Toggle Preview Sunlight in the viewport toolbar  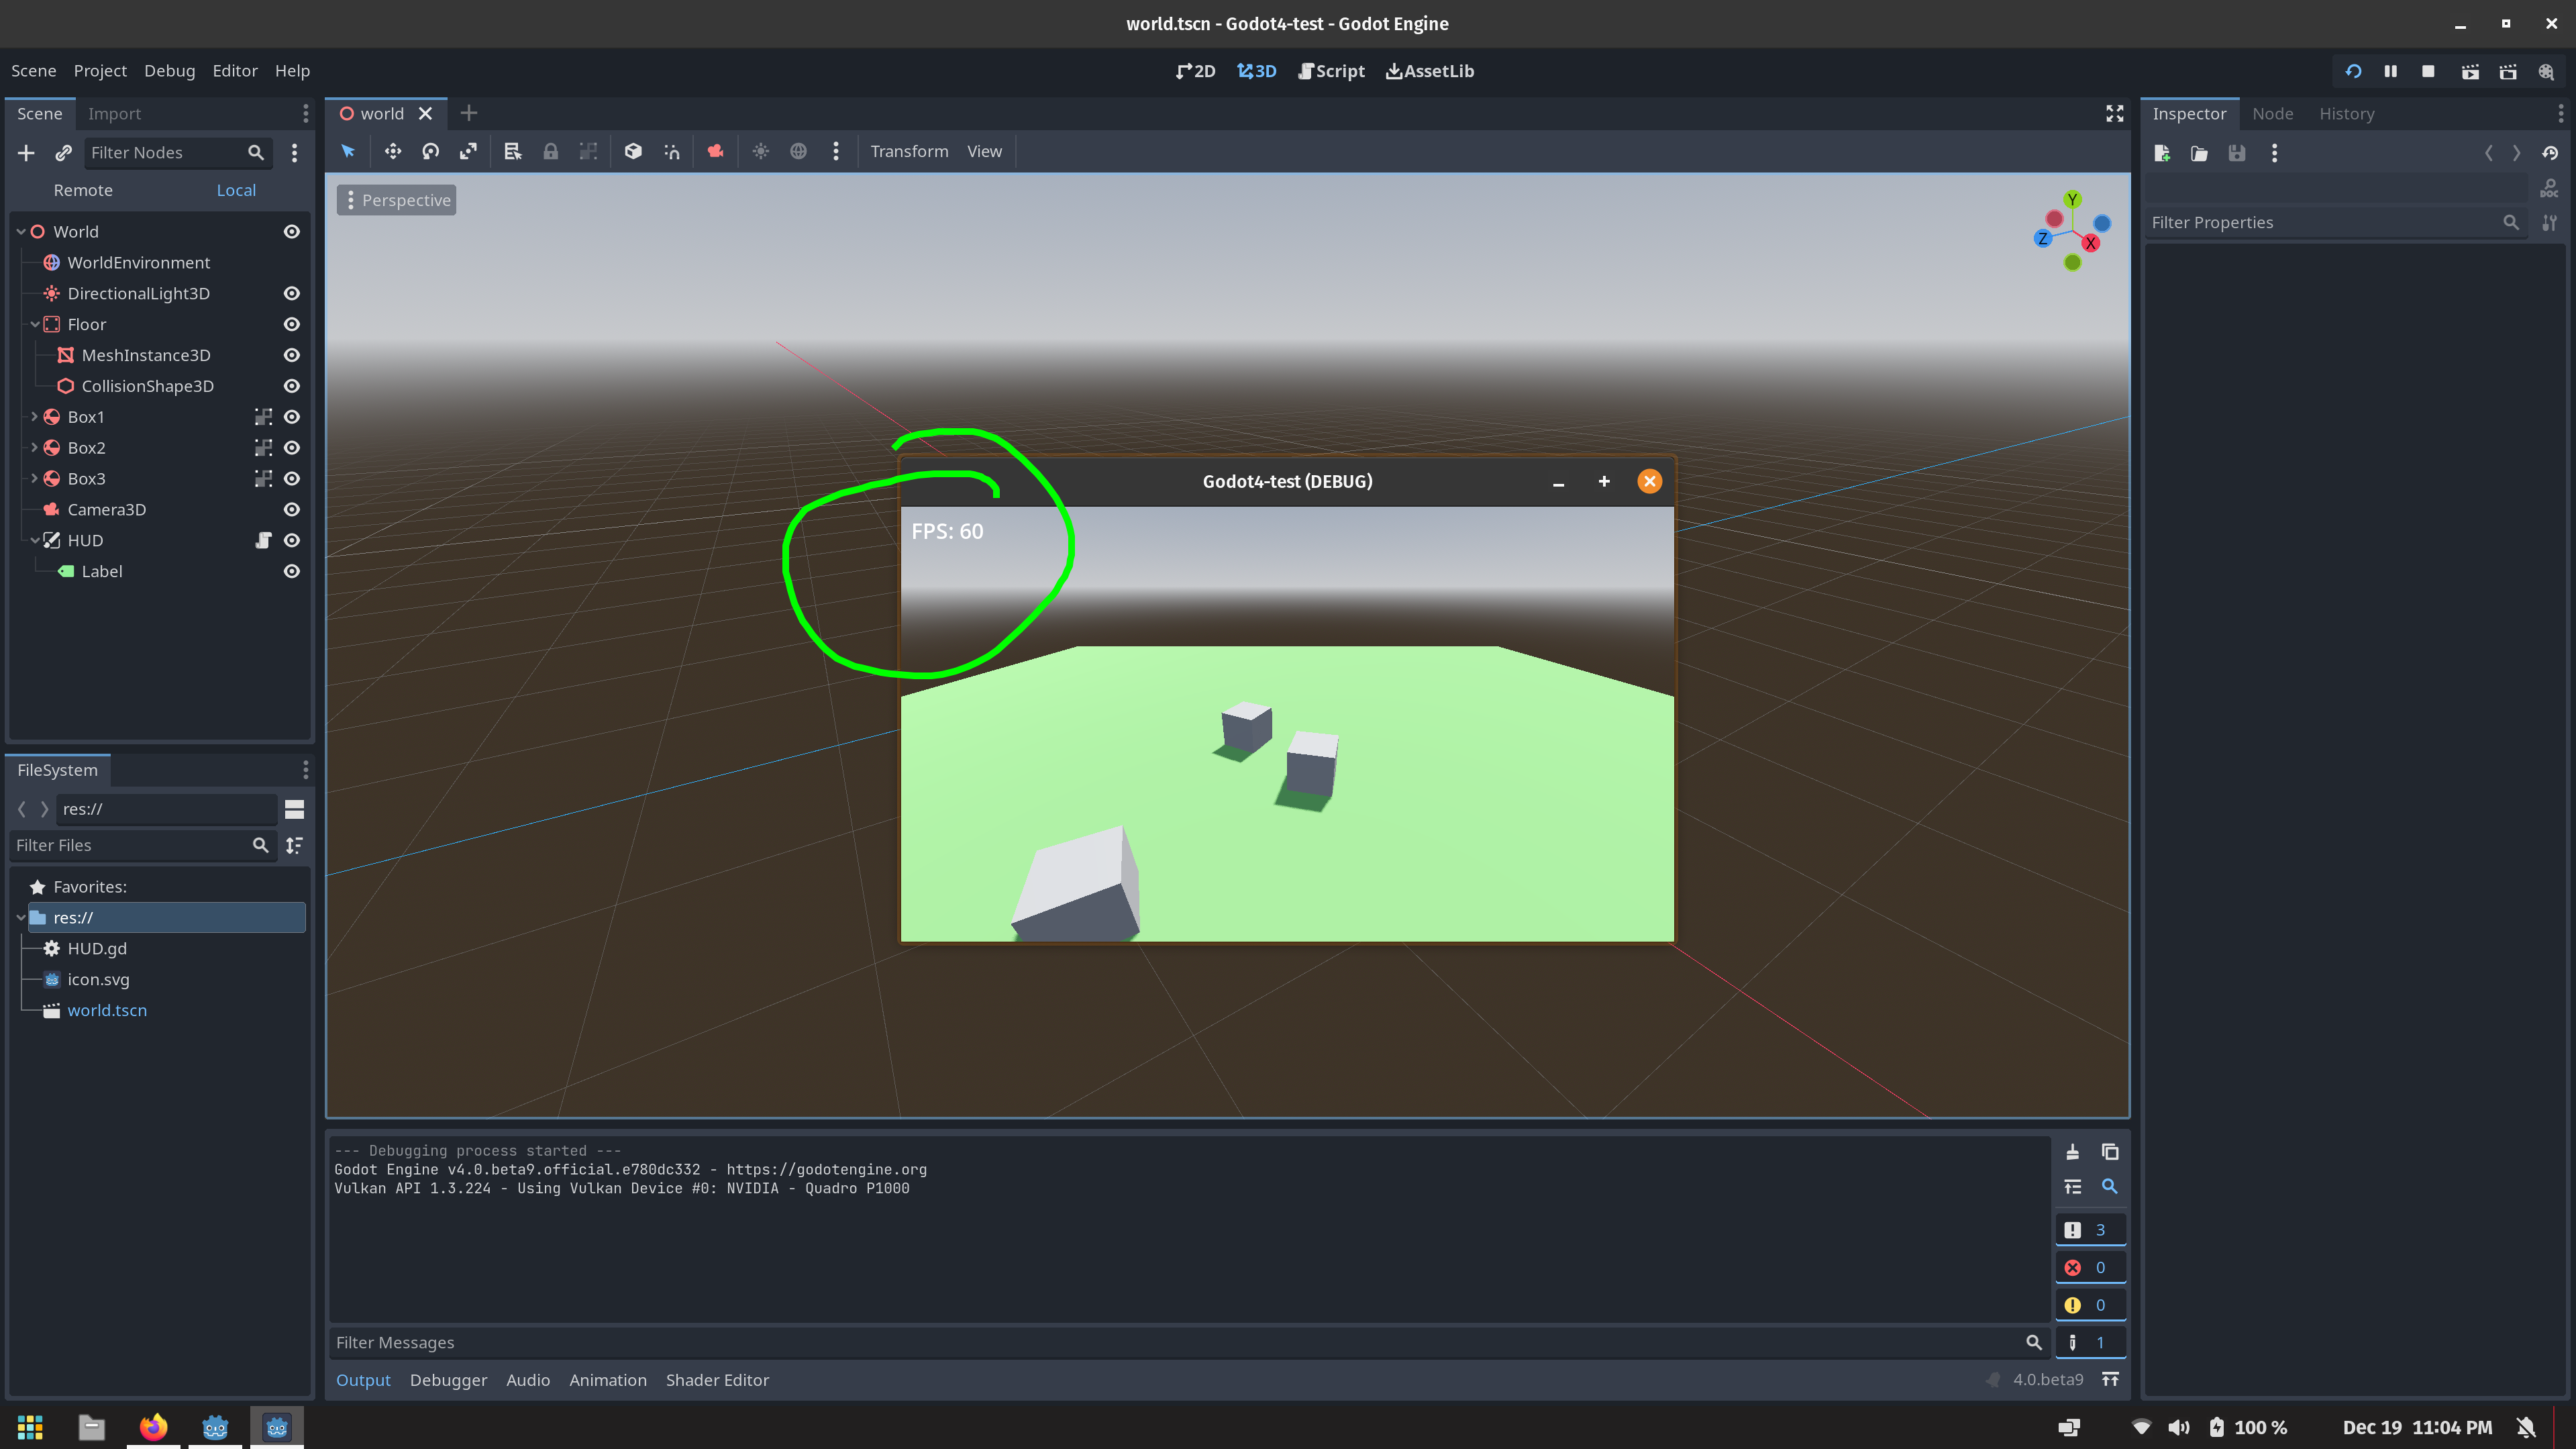[x=760, y=151]
